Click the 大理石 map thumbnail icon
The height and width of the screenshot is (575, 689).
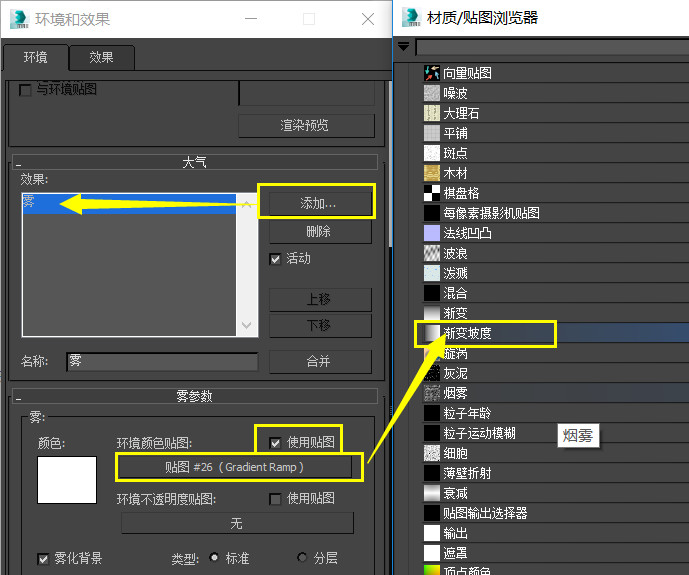pos(432,113)
